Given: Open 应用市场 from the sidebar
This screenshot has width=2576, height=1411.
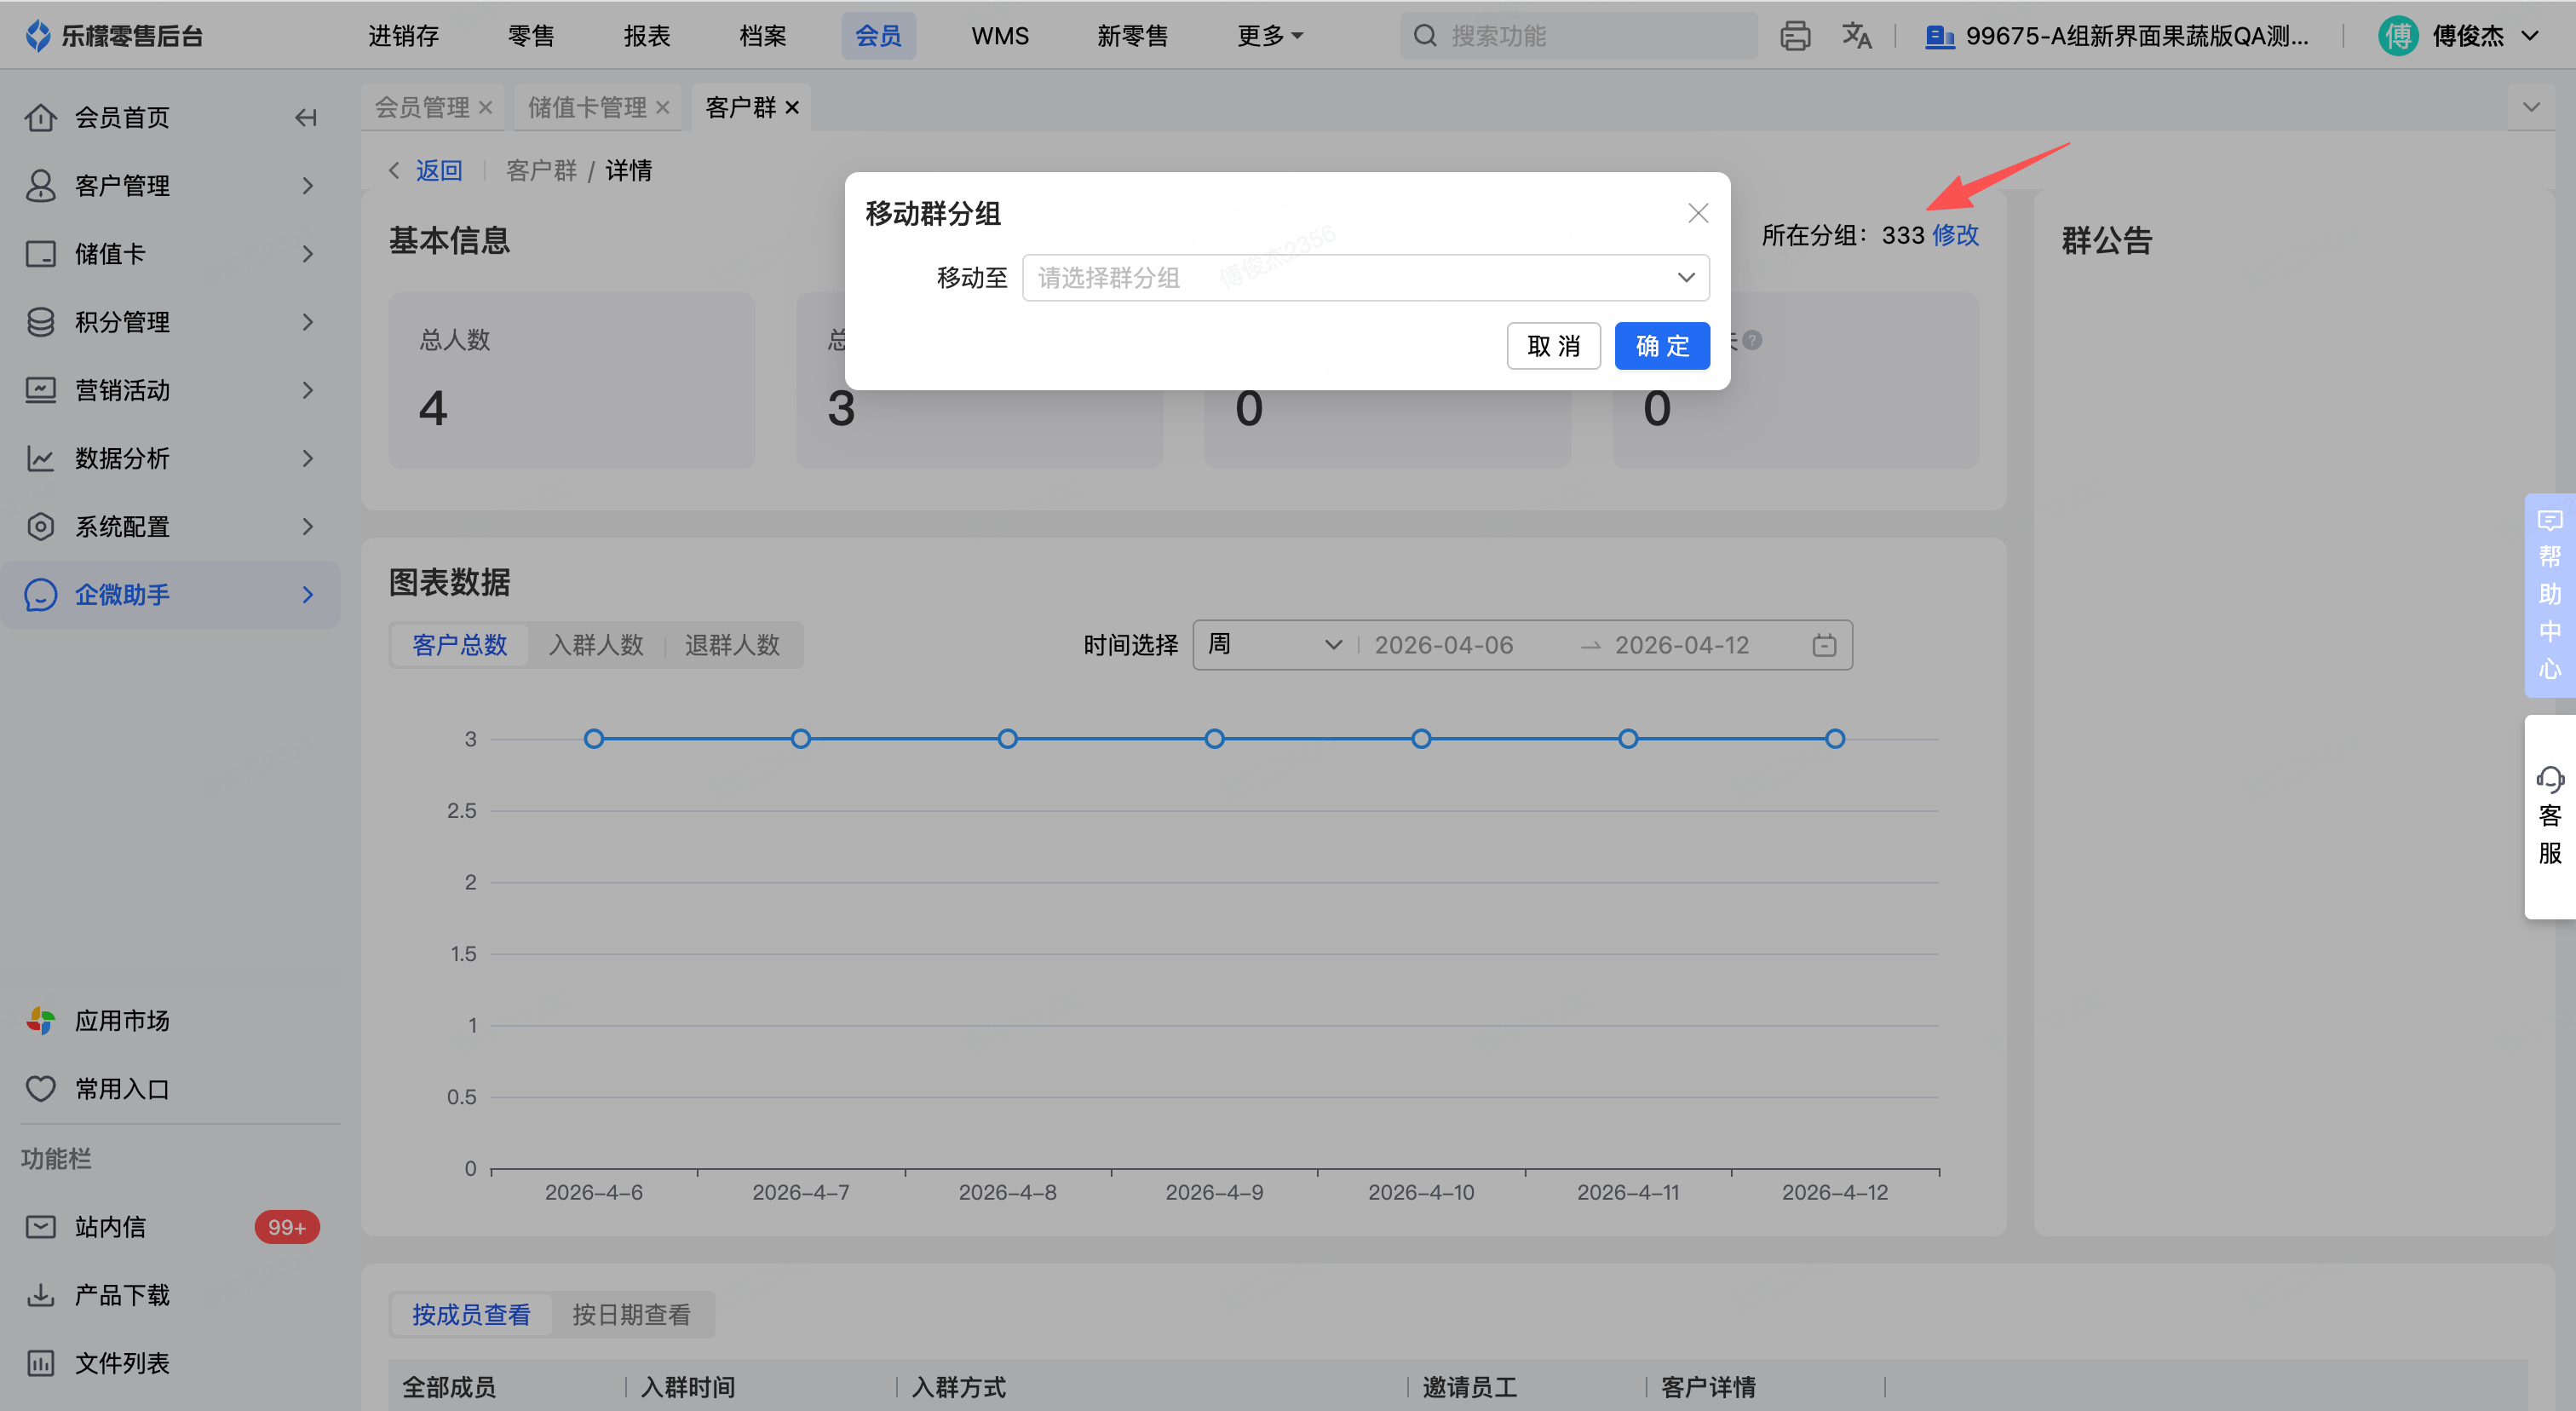Looking at the screenshot, I should tap(122, 1021).
